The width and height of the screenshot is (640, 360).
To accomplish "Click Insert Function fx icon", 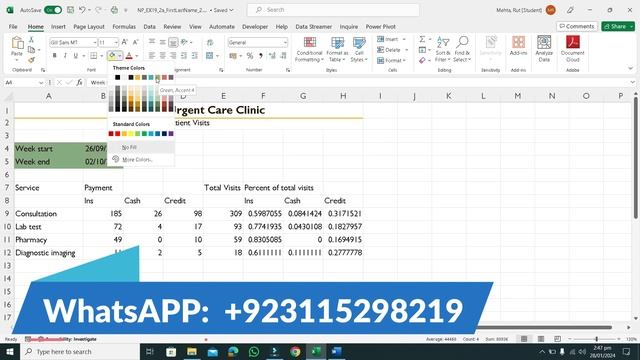I will (80, 82).
